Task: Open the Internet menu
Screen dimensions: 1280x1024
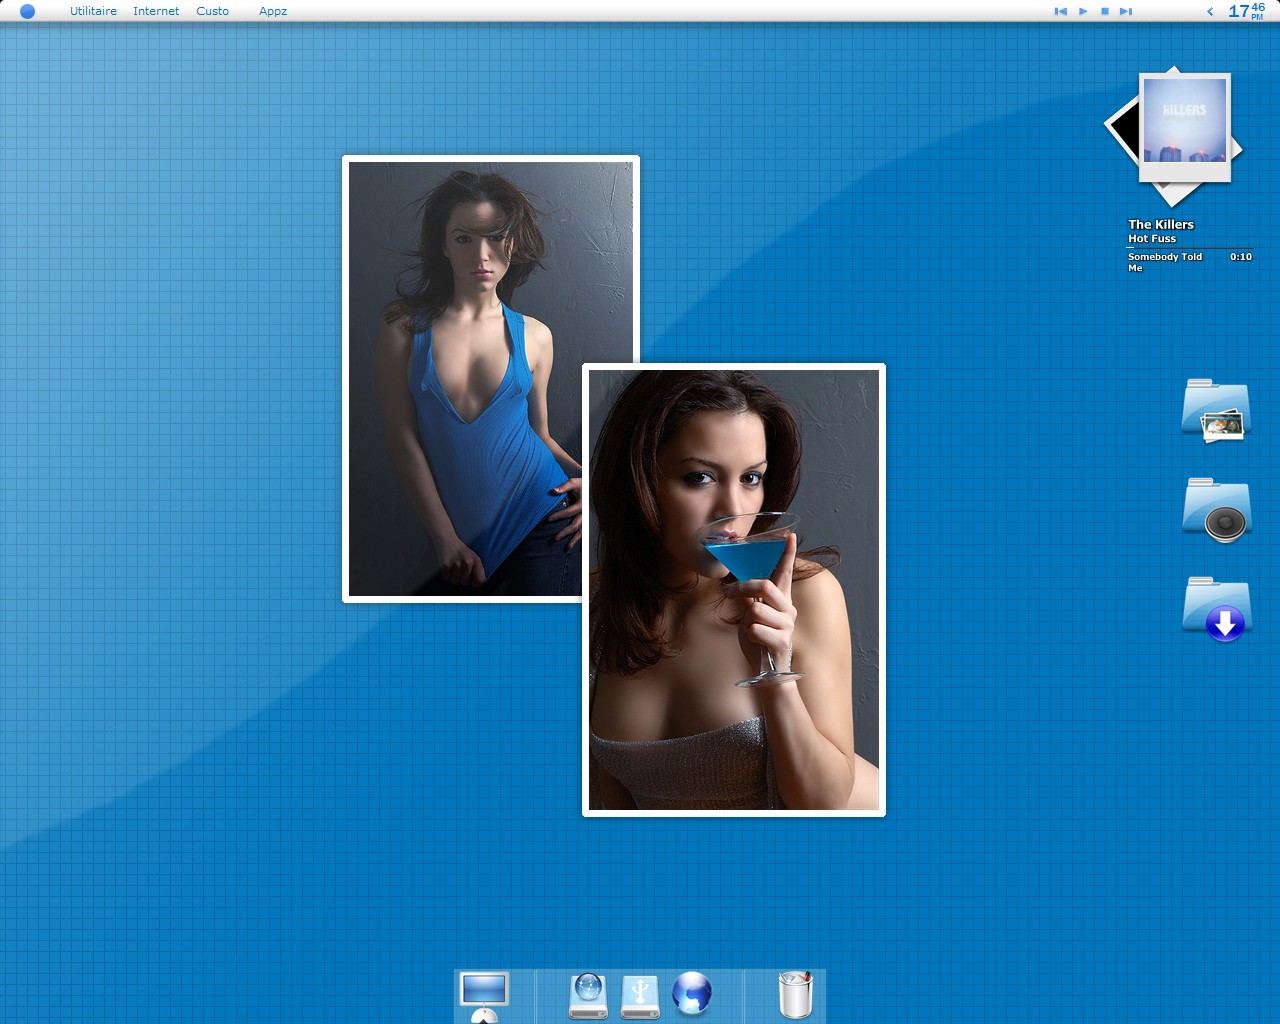Action: pos(156,11)
